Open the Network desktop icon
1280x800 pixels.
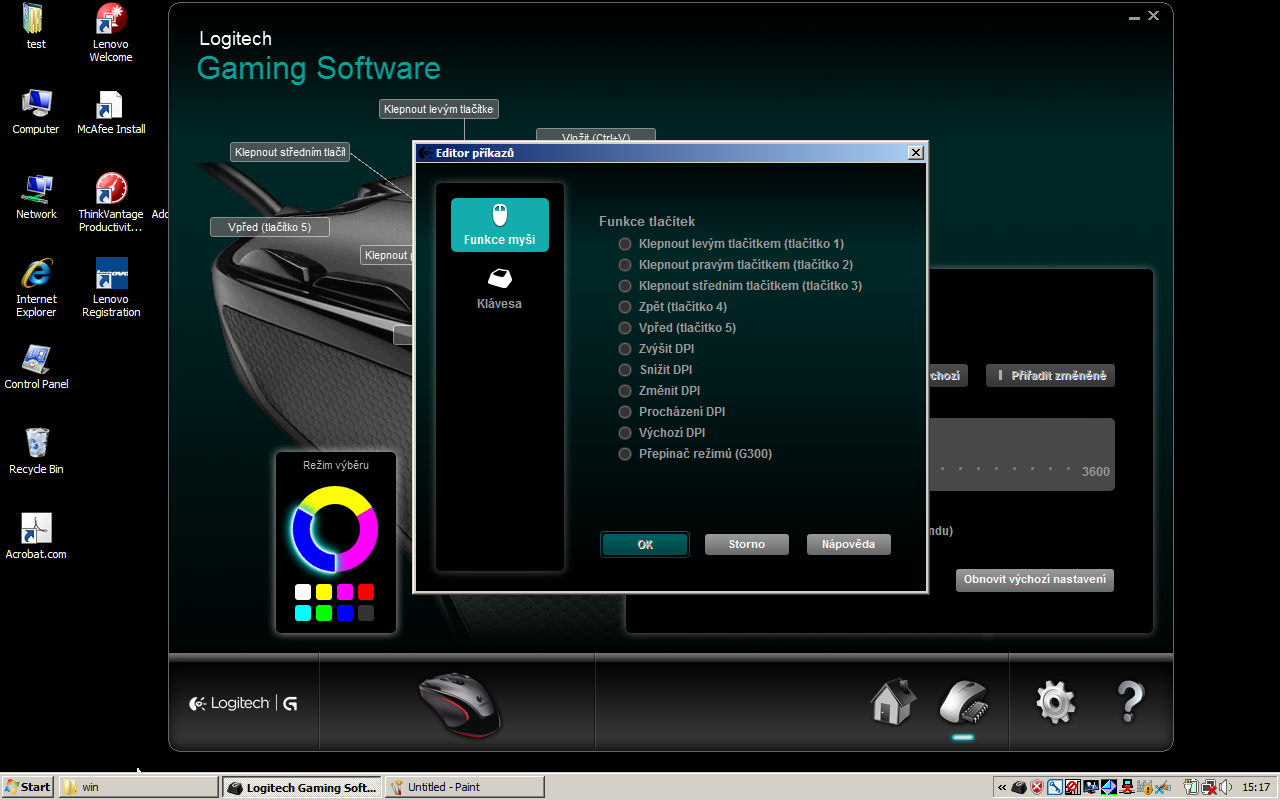pos(36,197)
